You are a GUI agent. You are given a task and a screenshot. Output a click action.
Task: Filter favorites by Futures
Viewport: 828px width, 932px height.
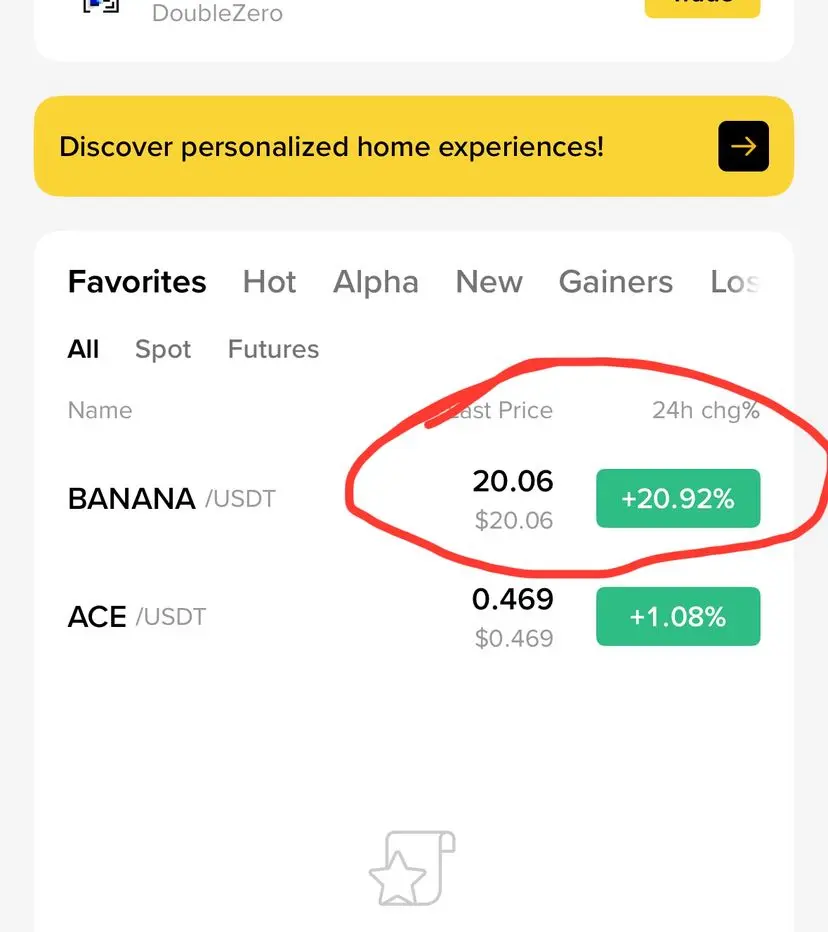[x=273, y=349]
